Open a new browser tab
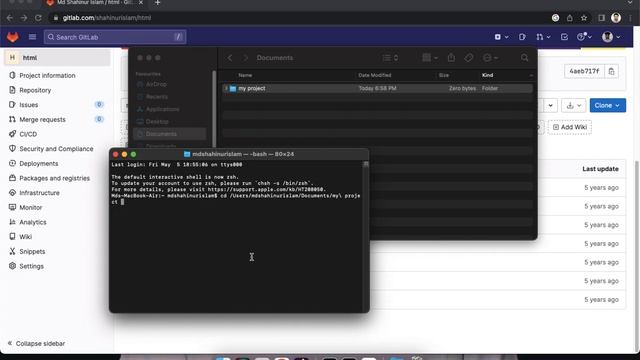The height and width of the screenshot is (360, 640). pos(157,3)
